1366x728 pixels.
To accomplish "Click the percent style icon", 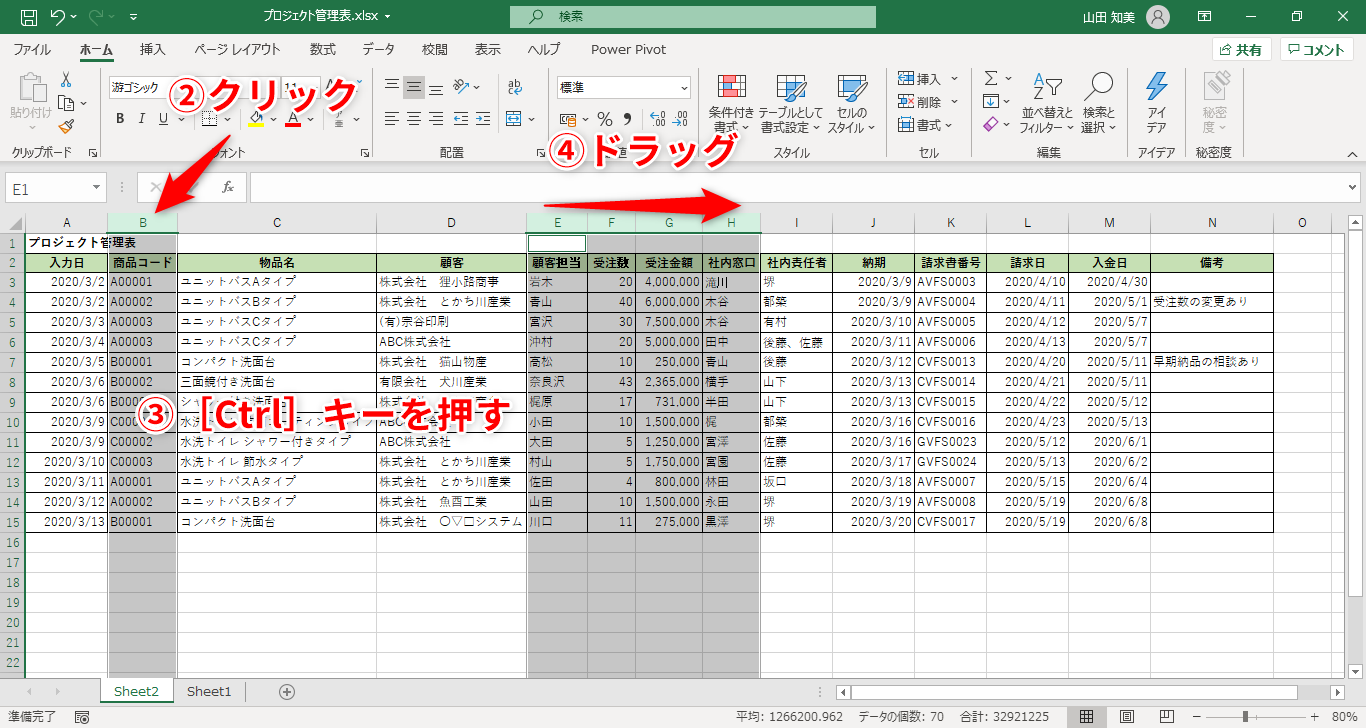I will (605, 119).
